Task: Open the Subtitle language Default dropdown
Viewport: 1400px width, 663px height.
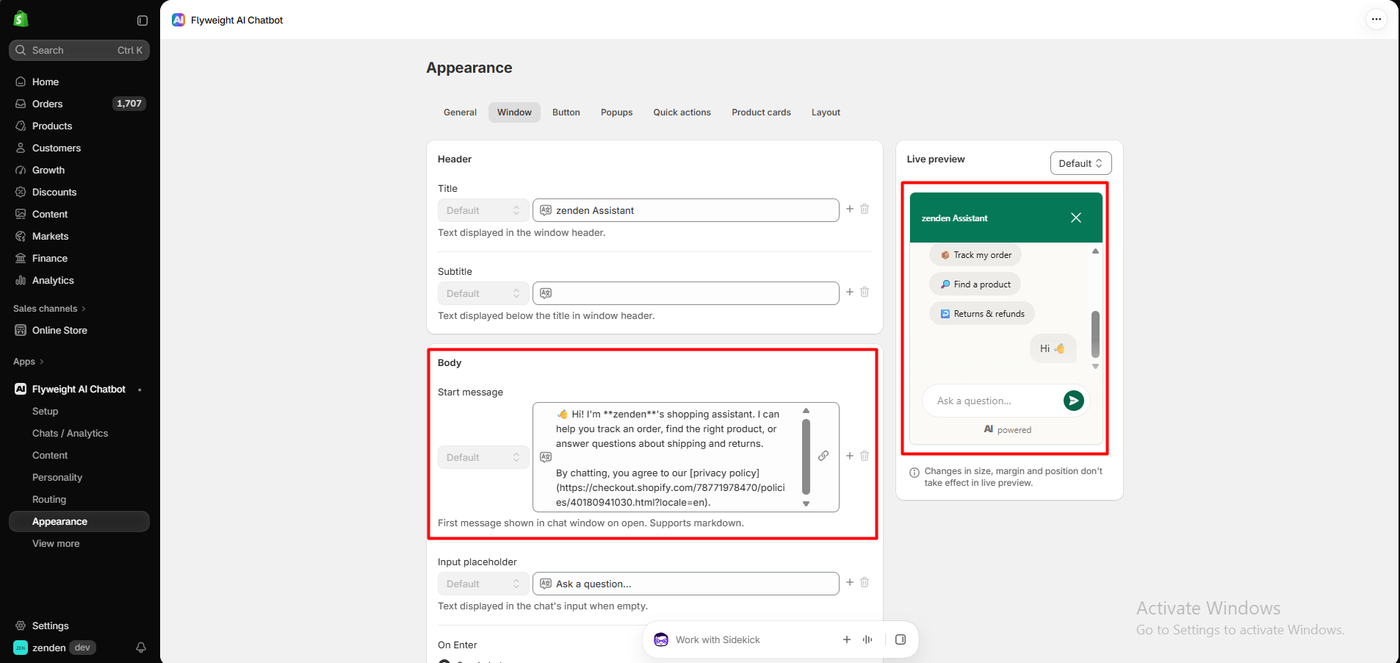Action: [484, 293]
